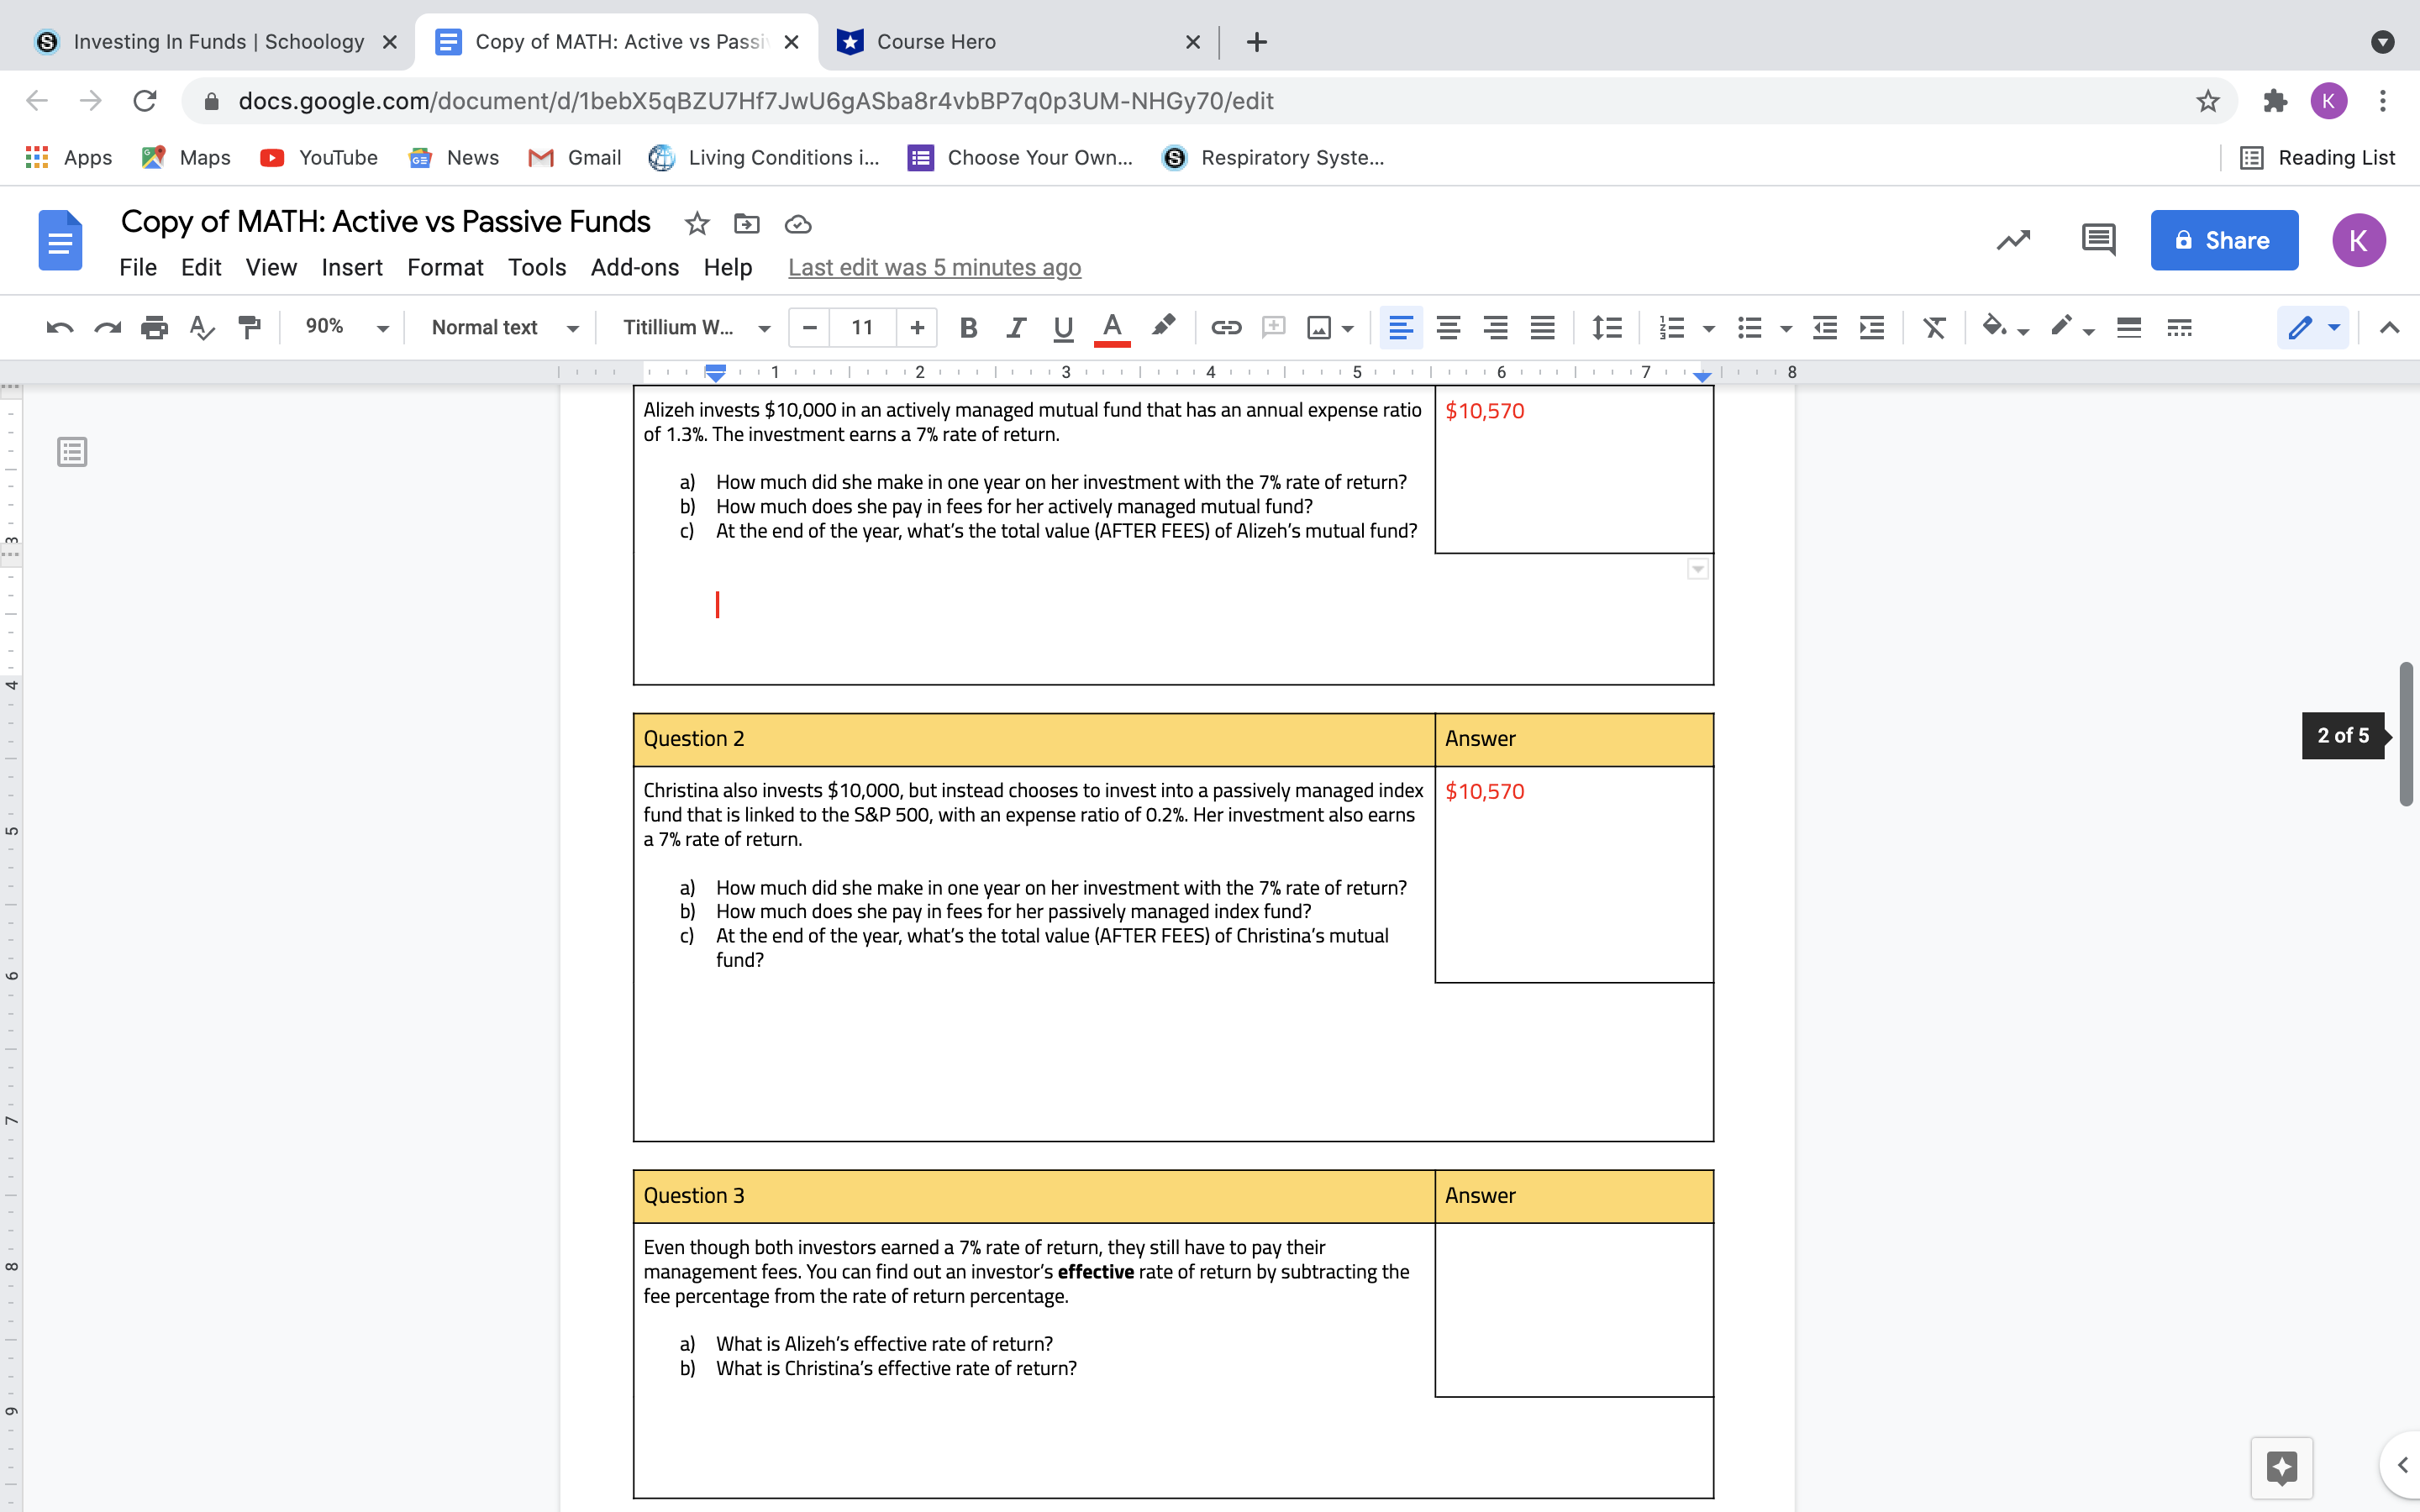This screenshot has height=1512, width=2420.
Task: Open comment history icon
Action: 2098,240
